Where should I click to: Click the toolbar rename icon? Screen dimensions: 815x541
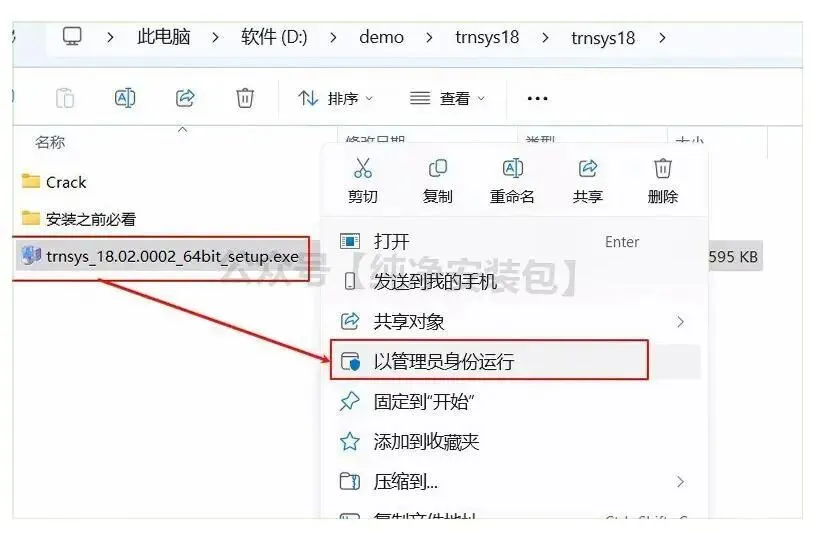pos(125,98)
